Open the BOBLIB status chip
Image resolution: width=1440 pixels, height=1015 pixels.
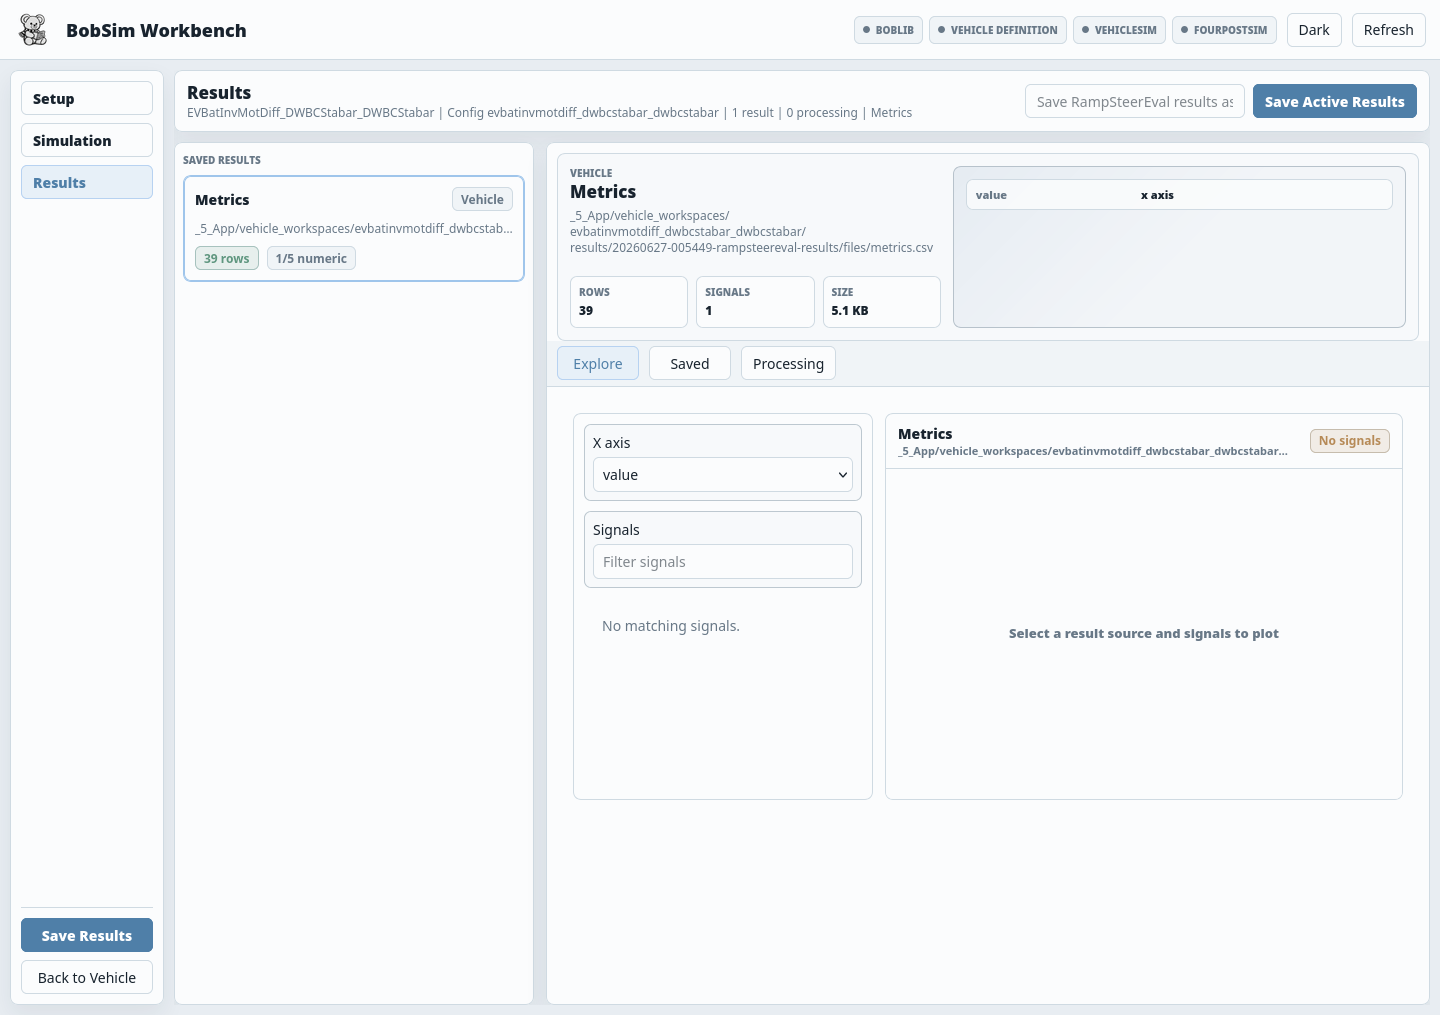click(x=888, y=30)
